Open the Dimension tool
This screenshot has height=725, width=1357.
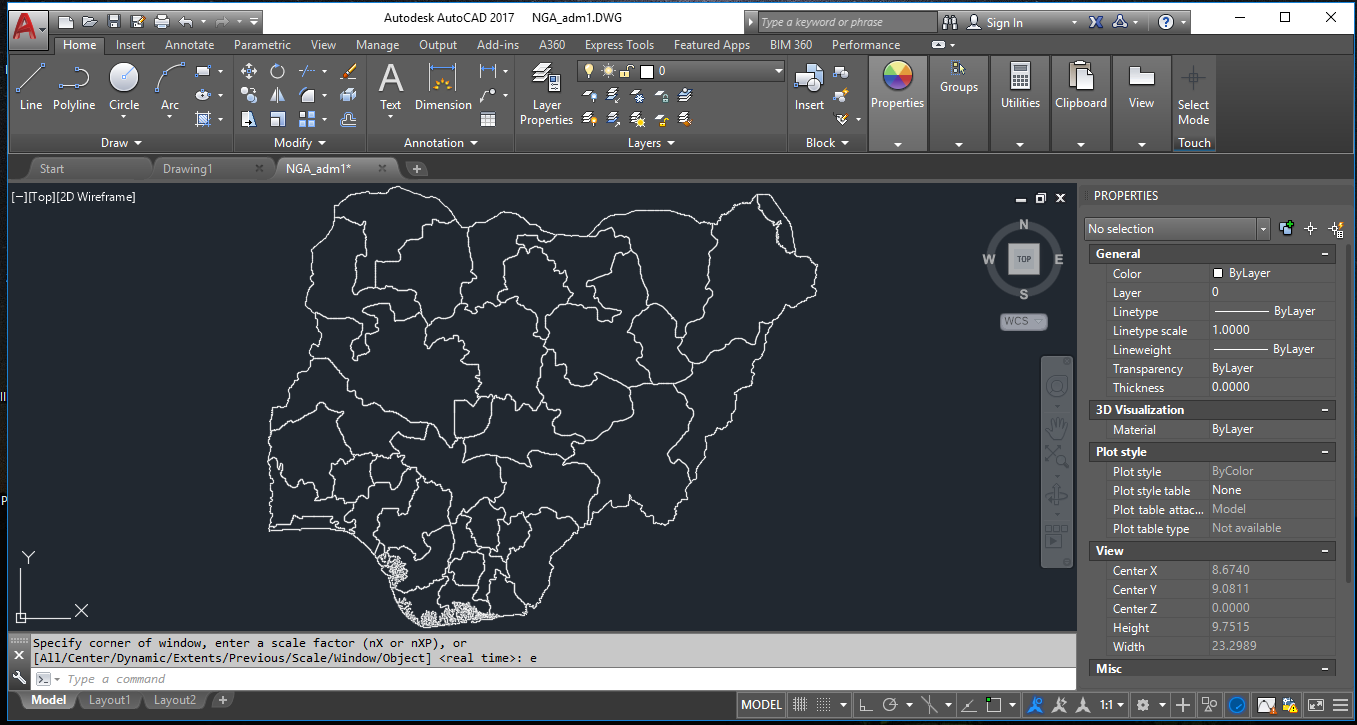pos(441,87)
